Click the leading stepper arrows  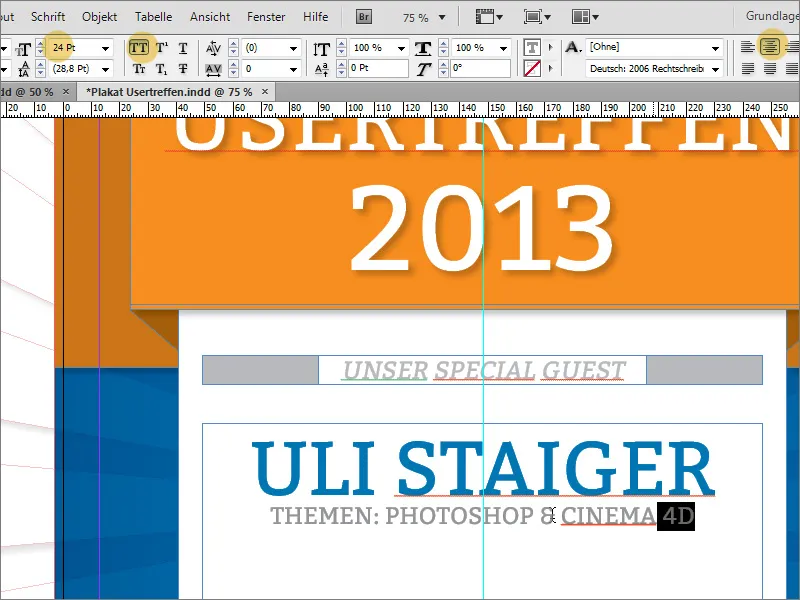41,69
